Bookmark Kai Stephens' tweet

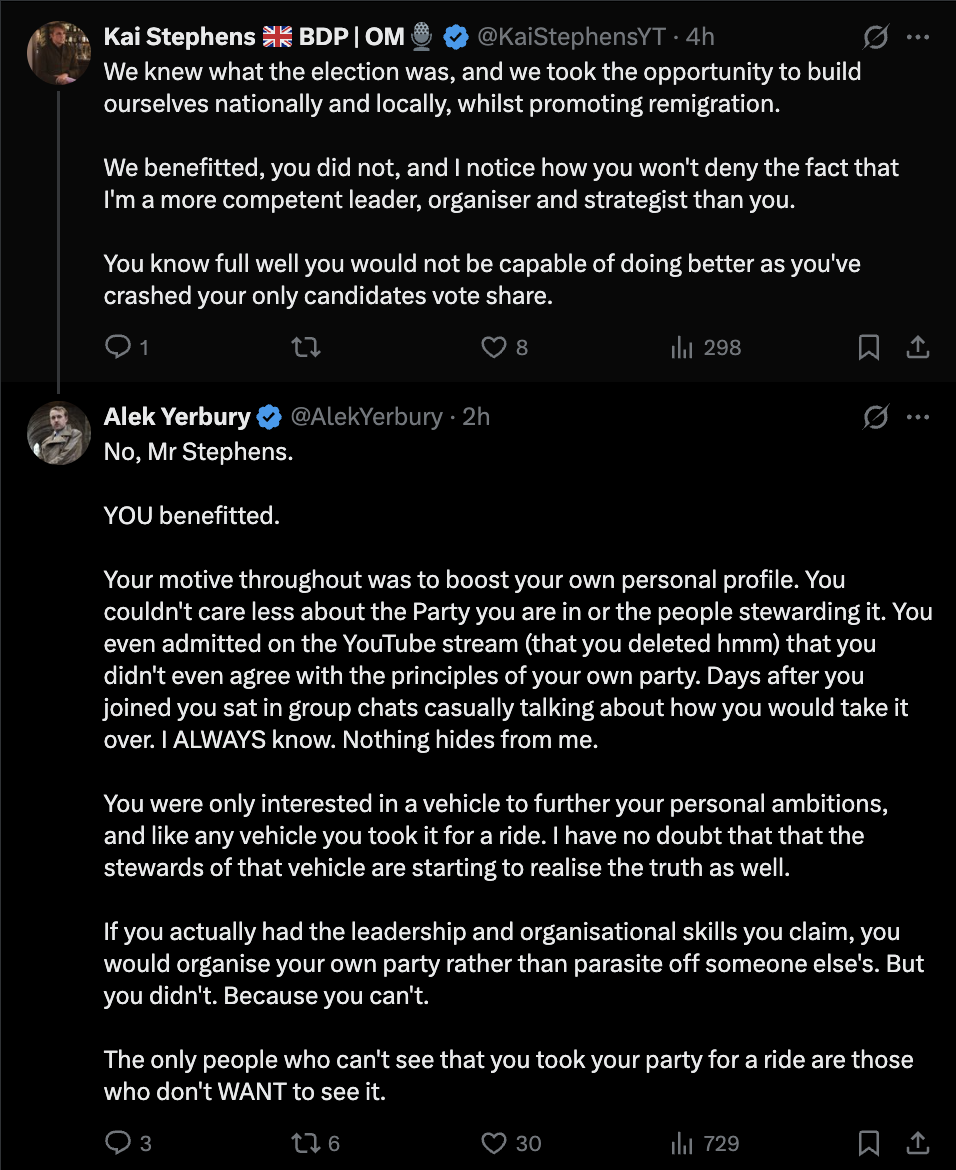tap(869, 347)
